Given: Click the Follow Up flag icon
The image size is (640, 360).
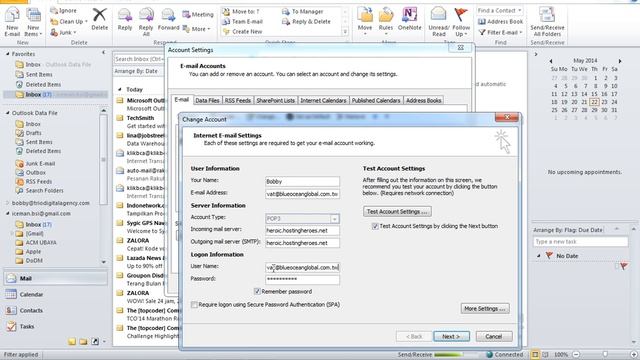Looking at the screenshot, I should 461,21.
